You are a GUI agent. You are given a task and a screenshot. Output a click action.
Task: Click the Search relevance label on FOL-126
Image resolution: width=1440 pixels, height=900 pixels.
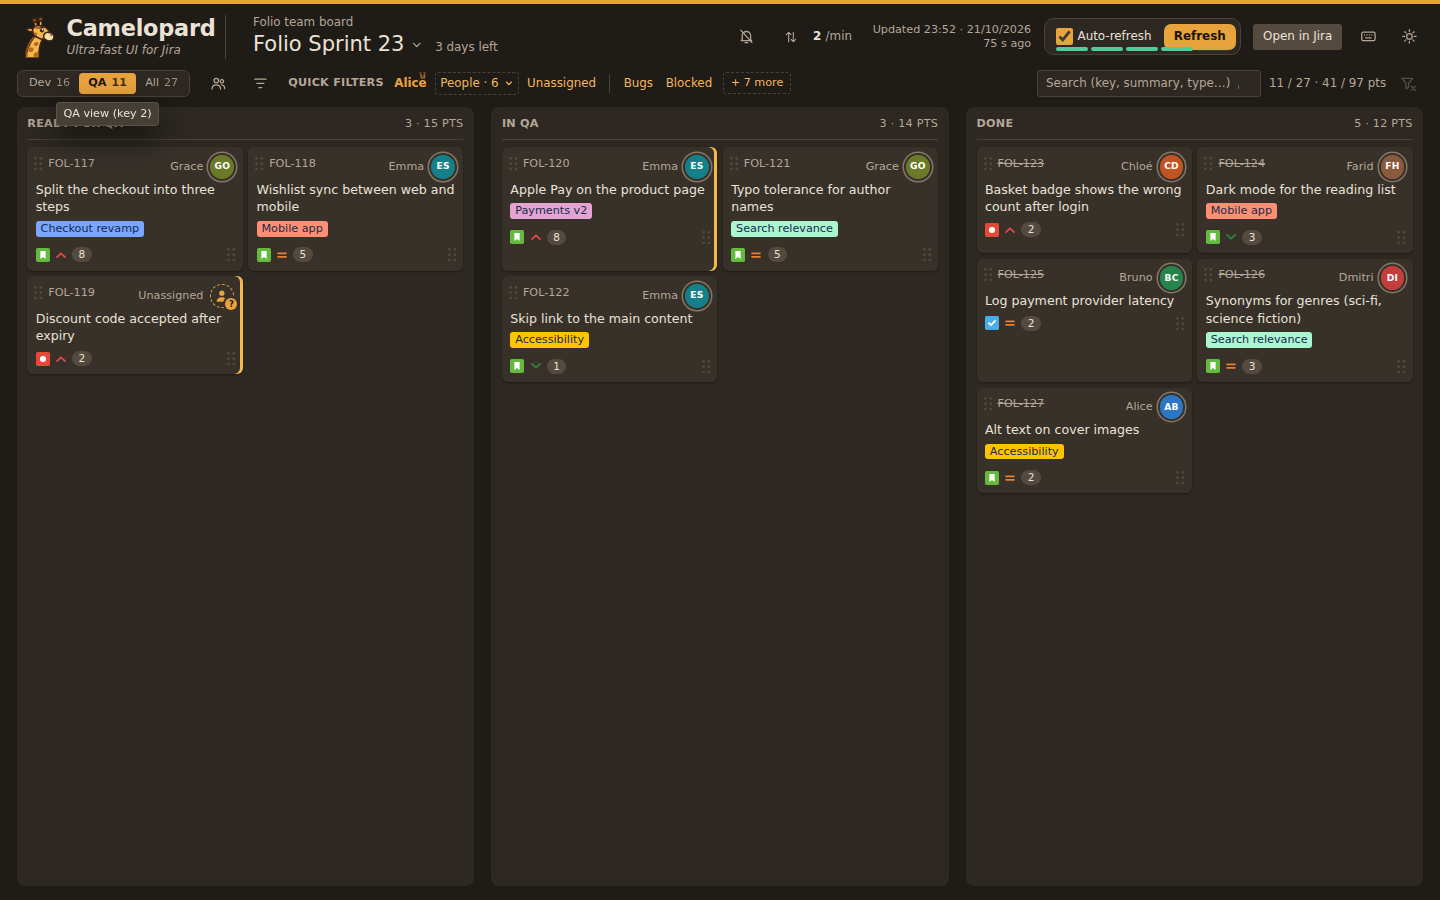pyautogui.click(x=1259, y=340)
